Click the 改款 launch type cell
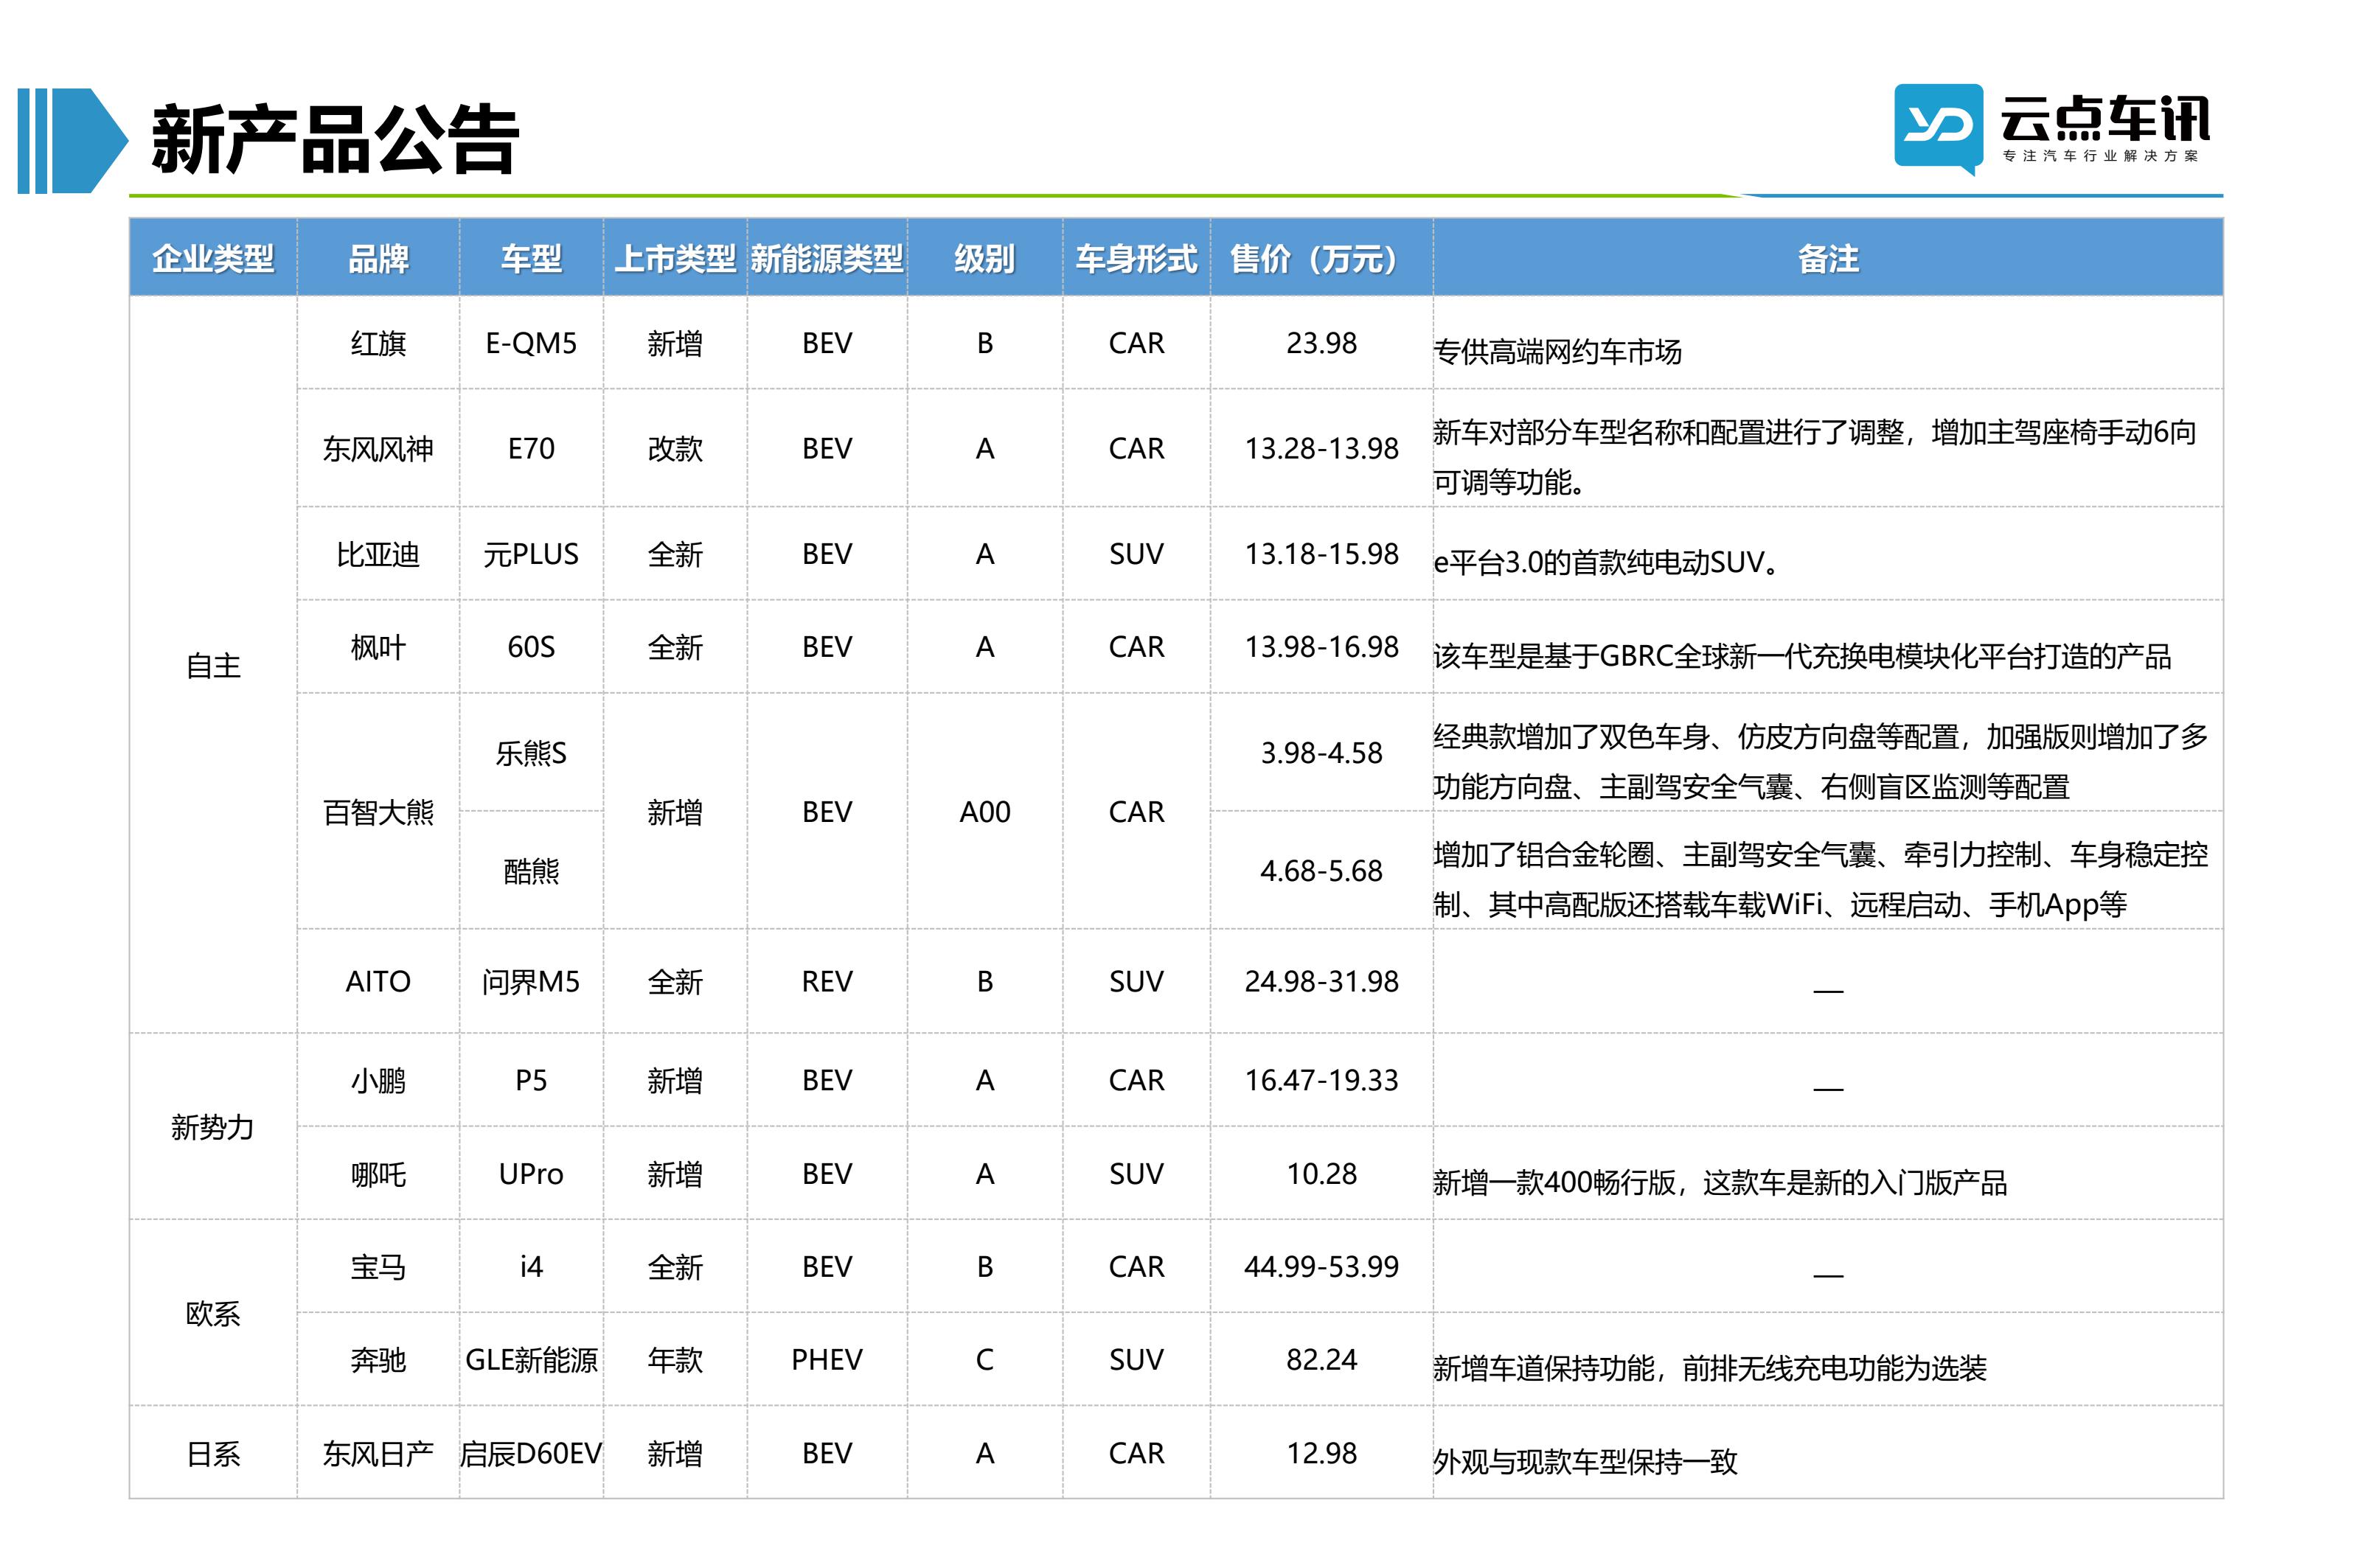This screenshot has height=1568, width=2353. click(675, 448)
